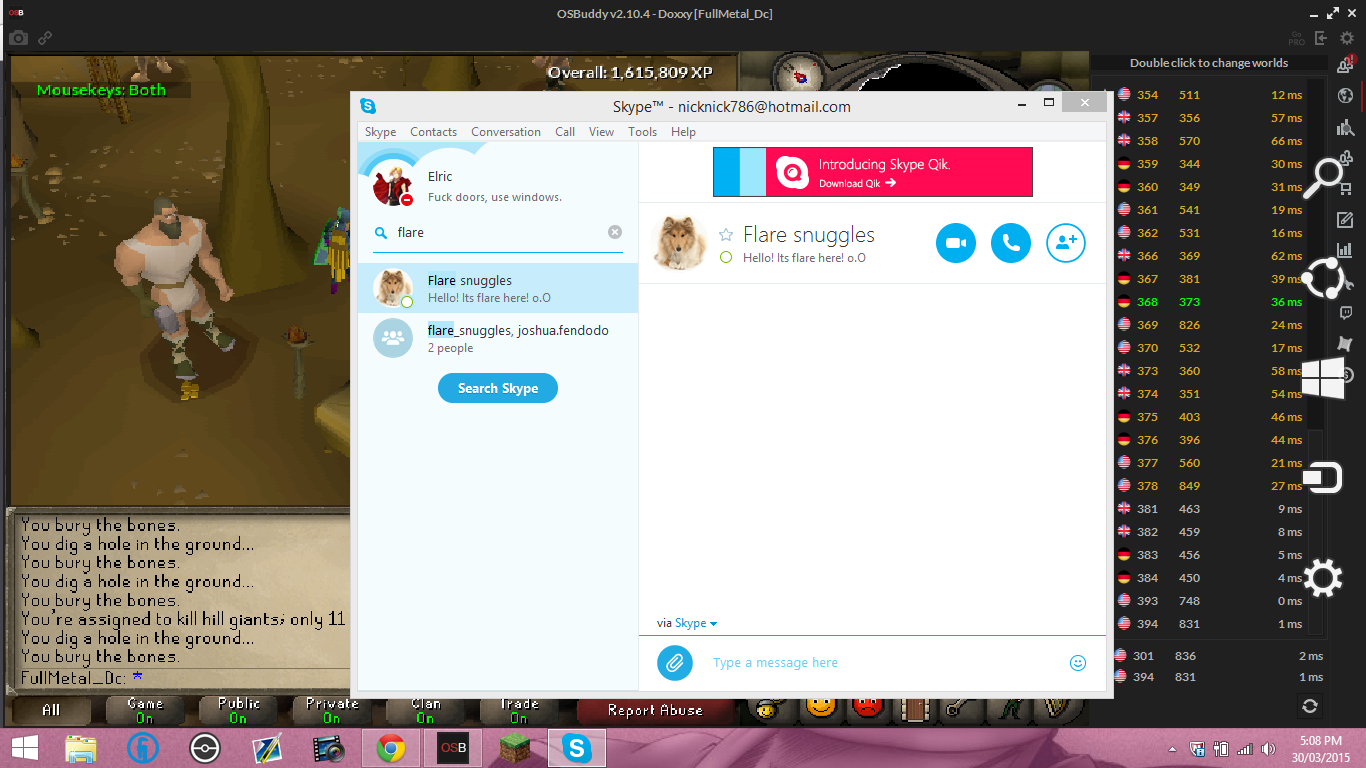This screenshot has width=1366, height=768.
Task: Switch to the All chat tab in game
Action: [51, 710]
